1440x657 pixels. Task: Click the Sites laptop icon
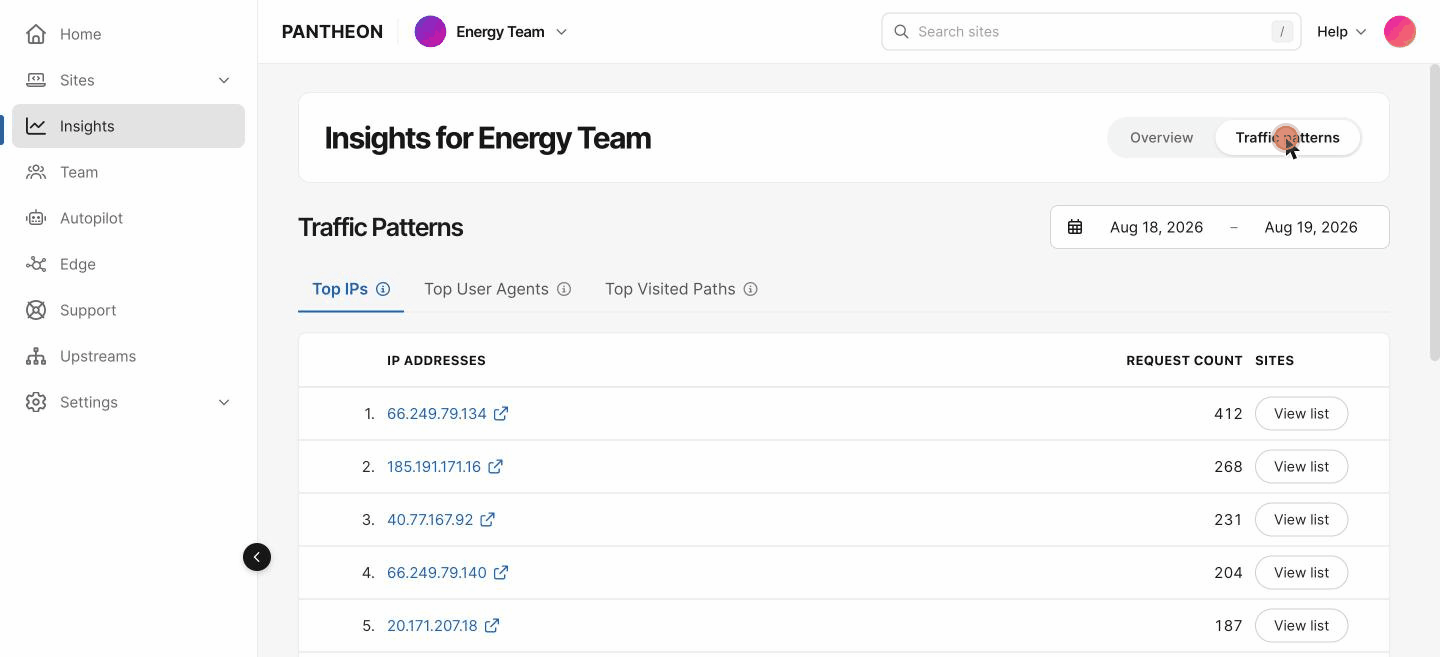click(36, 80)
